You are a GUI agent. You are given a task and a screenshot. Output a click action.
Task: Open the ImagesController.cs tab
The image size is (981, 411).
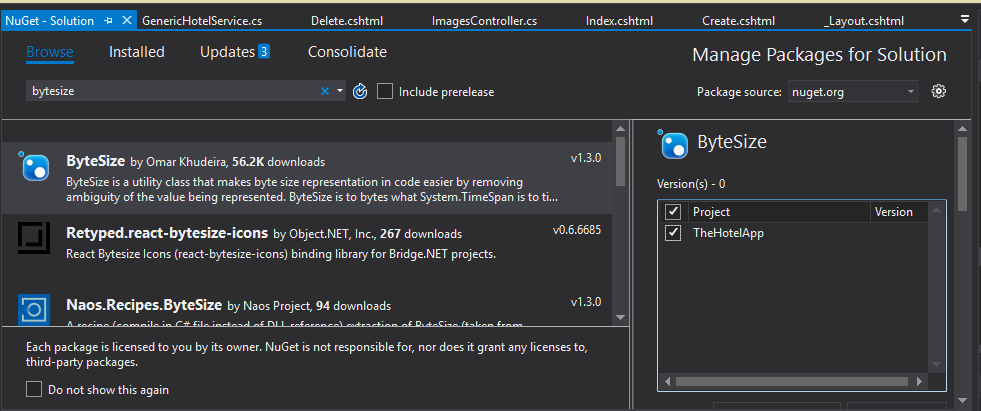(x=484, y=21)
